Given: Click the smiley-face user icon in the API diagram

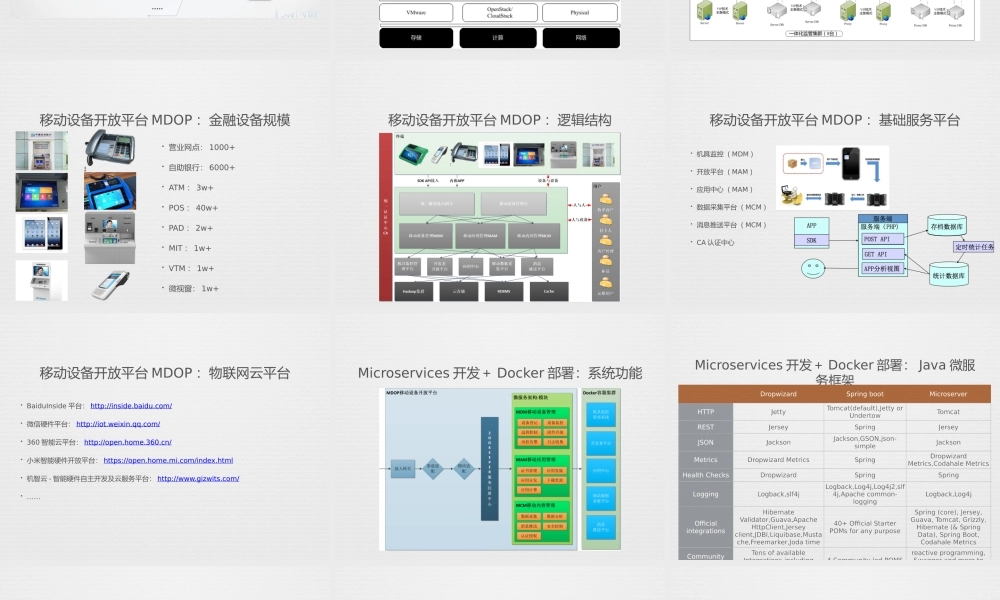Looking at the screenshot, I should pos(812,268).
